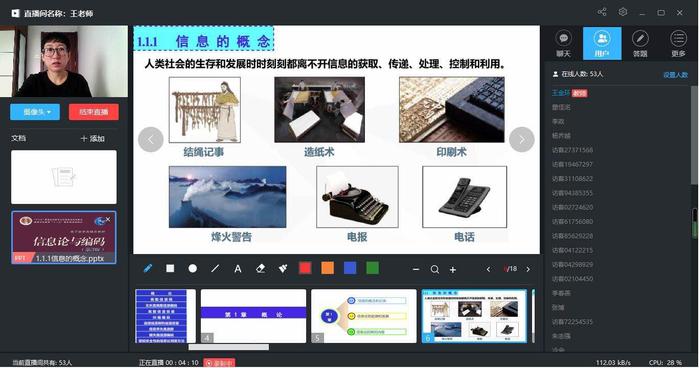Viewport: 699px width, 368px height.
Task: Go to the next slide with right arrow
Action: (522, 140)
